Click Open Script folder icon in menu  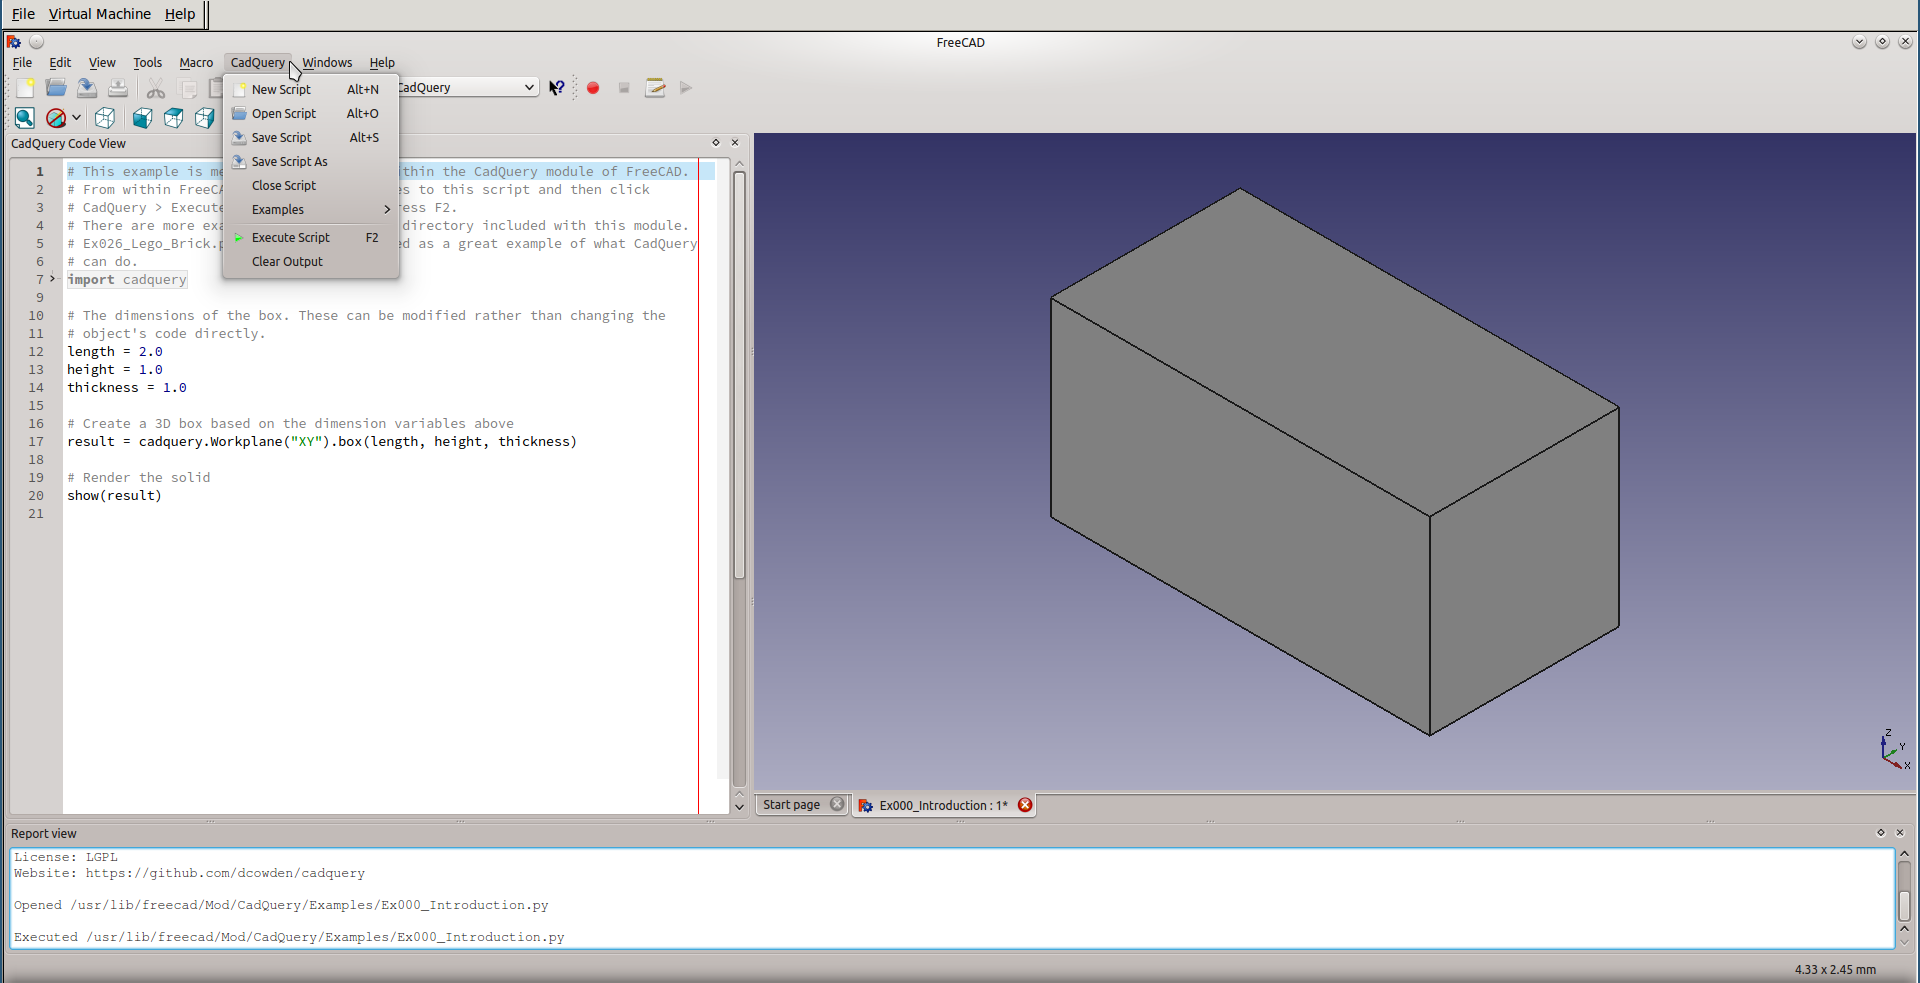tap(239, 113)
